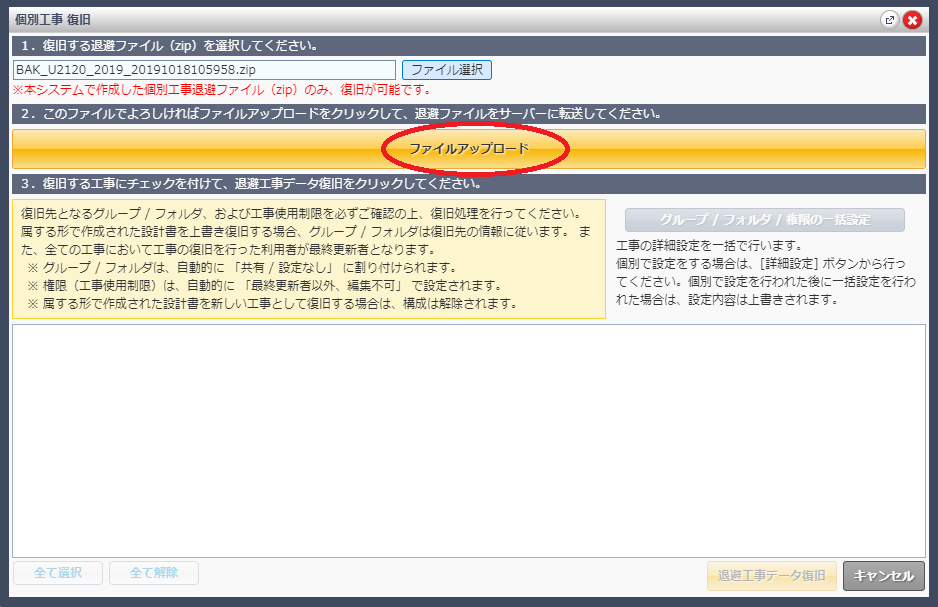Click the 工事の詳細設定を一括で行います text
This screenshot has height=607, width=938.
(709, 246)
